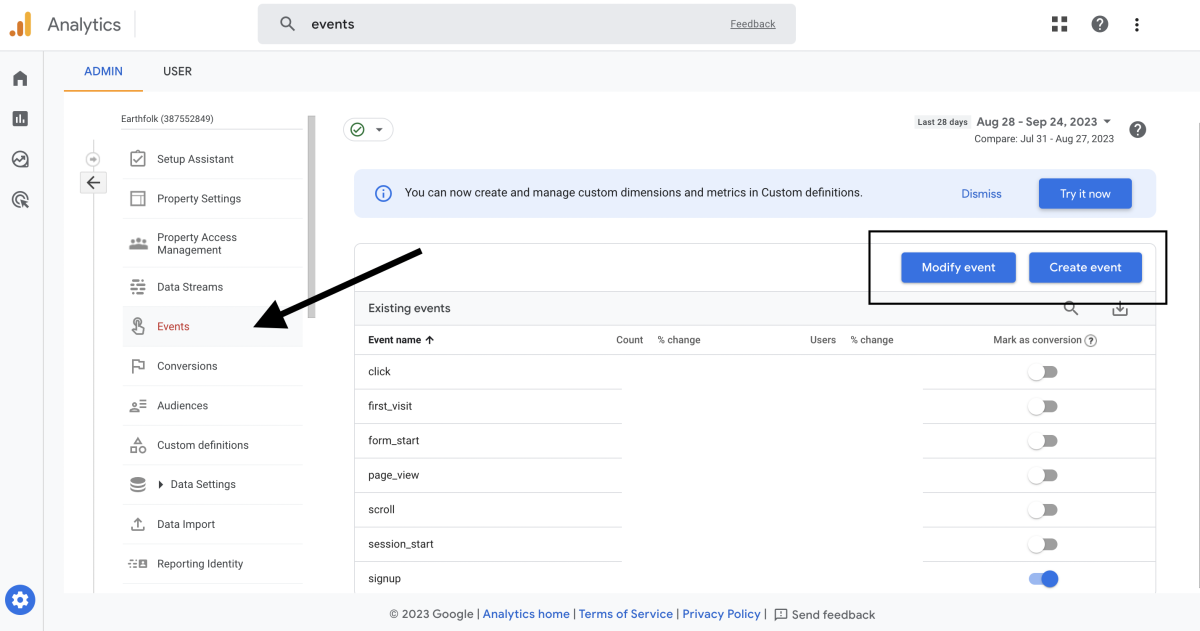Image resolution: width=1200 pixels, height=631 pixels.
Task: Click in the search field containing events
Action: click(527, 24)
